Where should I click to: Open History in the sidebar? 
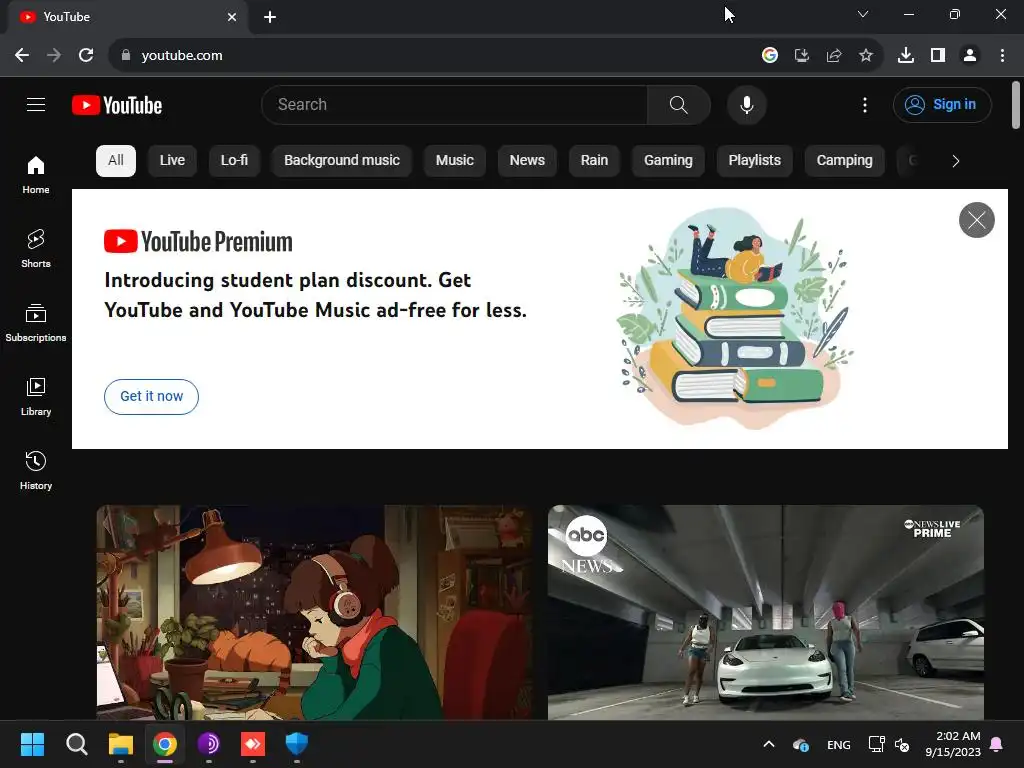[x=36, y=470]
